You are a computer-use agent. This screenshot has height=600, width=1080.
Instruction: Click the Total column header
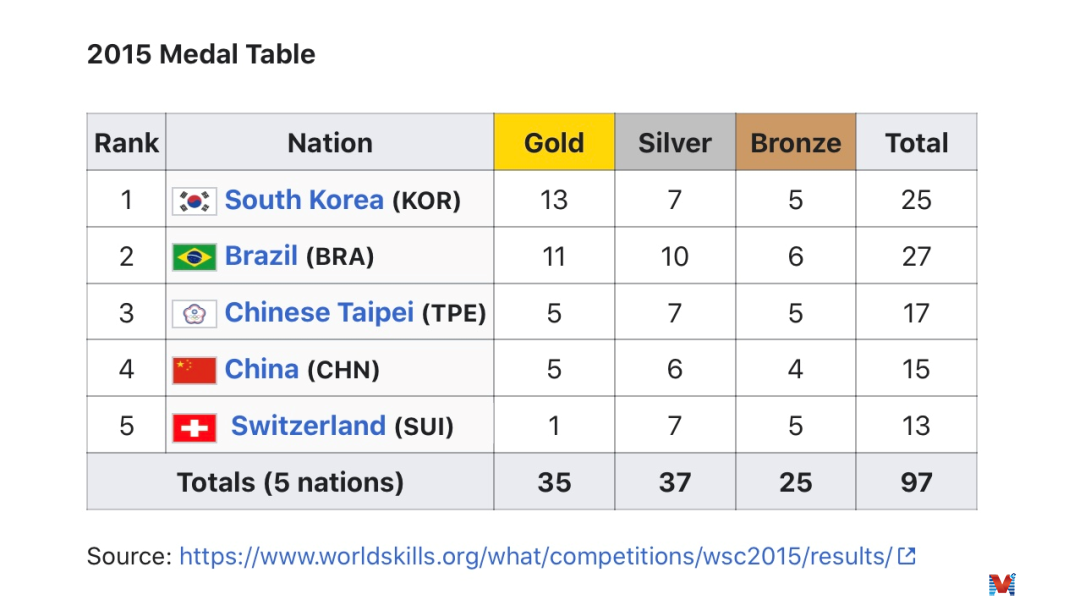click(916, 143)
